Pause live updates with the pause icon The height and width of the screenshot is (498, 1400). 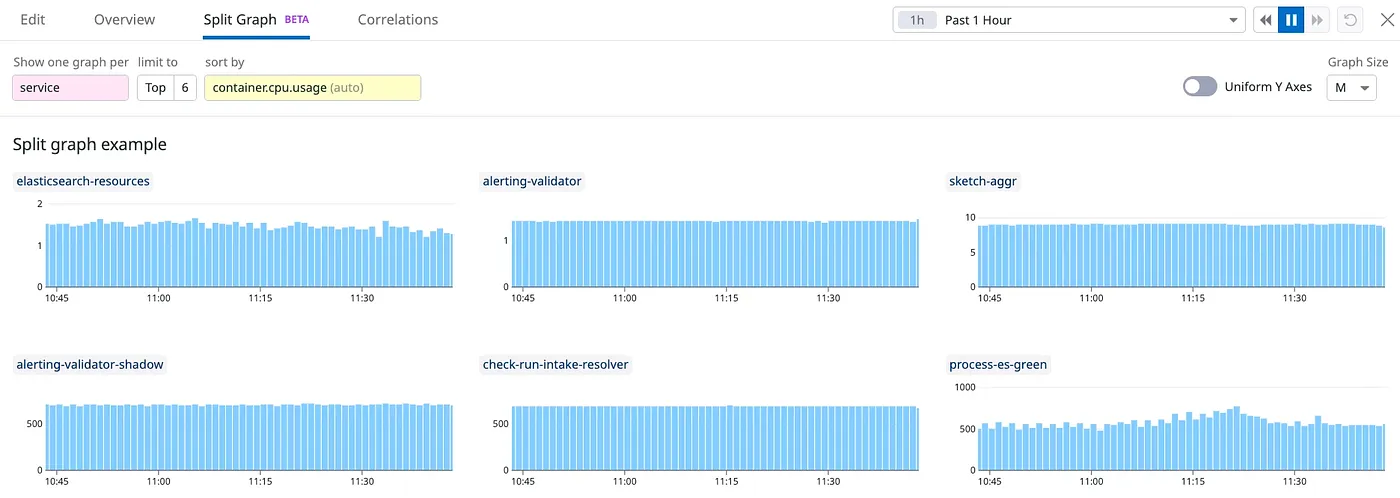[x=1291, y=20]
